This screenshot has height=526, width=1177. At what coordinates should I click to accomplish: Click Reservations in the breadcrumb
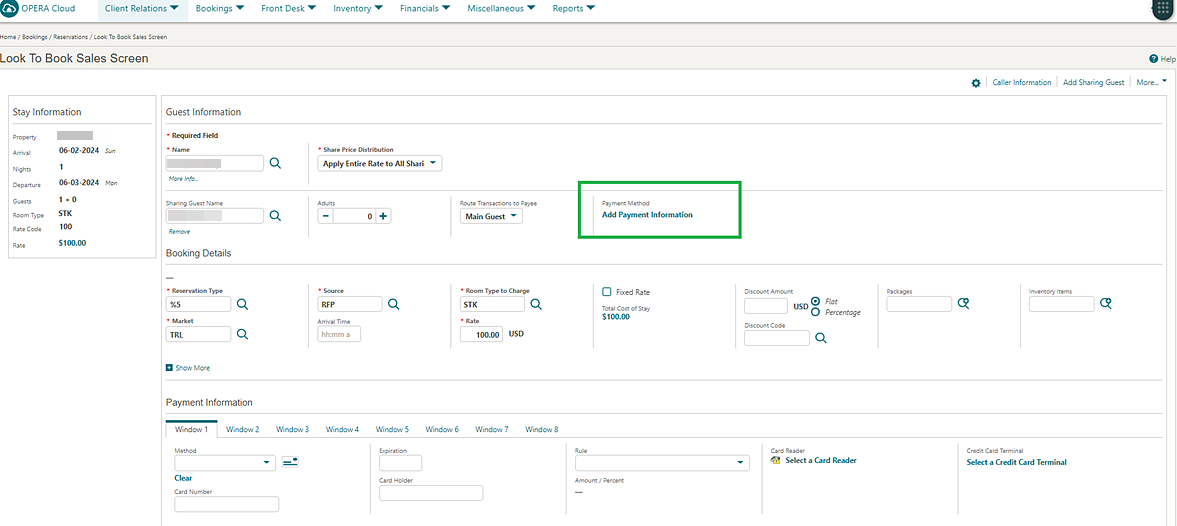pos(70,36)
